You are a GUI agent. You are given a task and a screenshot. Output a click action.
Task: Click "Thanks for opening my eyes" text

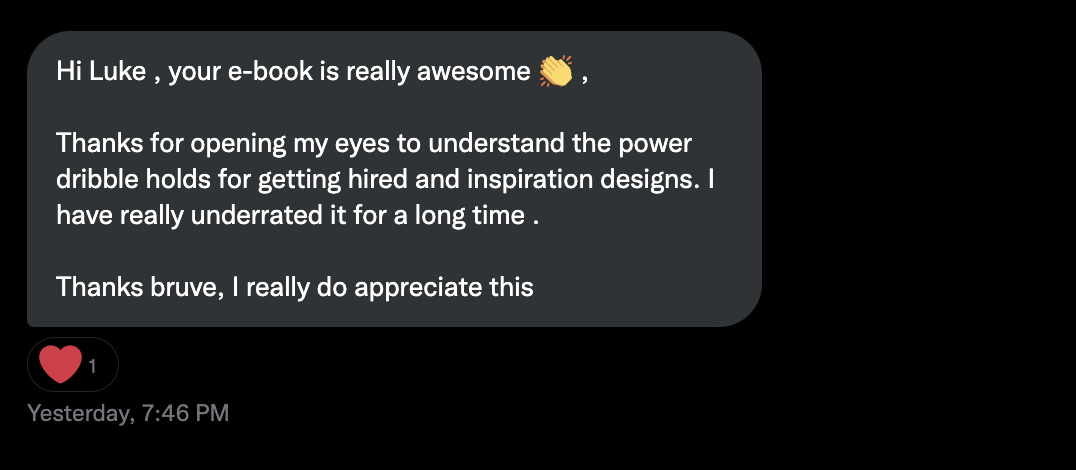click(x=197, y=143)
